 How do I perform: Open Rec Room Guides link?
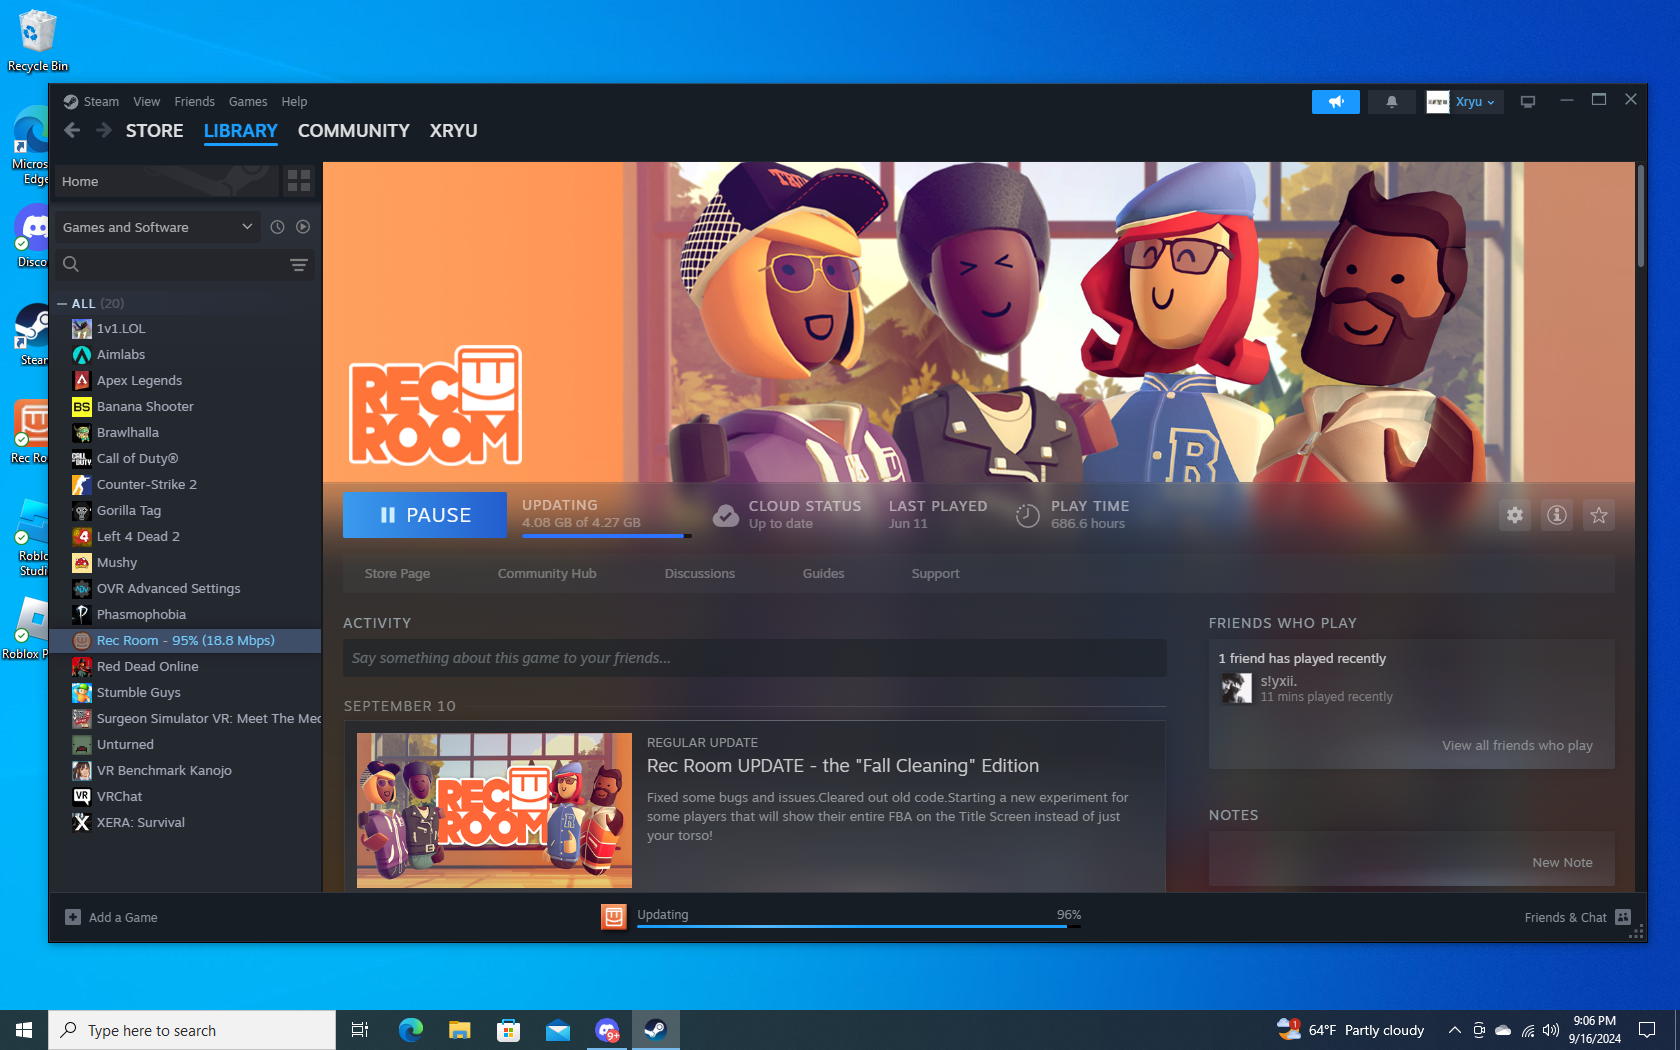tap(823, 574)
